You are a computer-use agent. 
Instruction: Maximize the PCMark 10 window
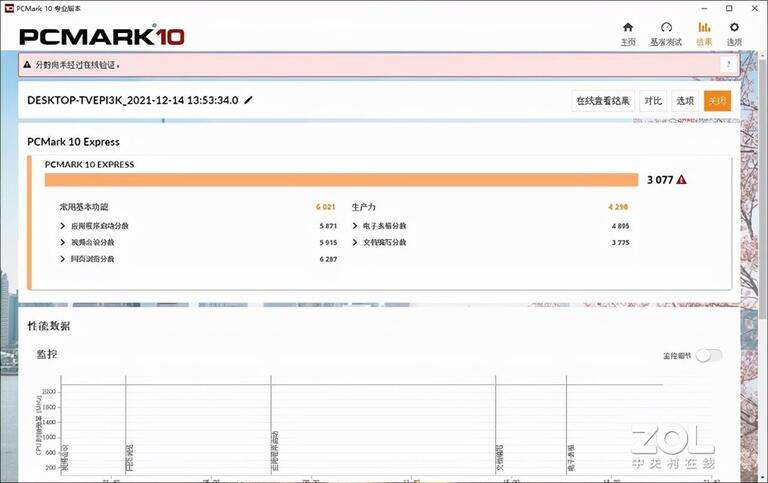tap(729, 8)
